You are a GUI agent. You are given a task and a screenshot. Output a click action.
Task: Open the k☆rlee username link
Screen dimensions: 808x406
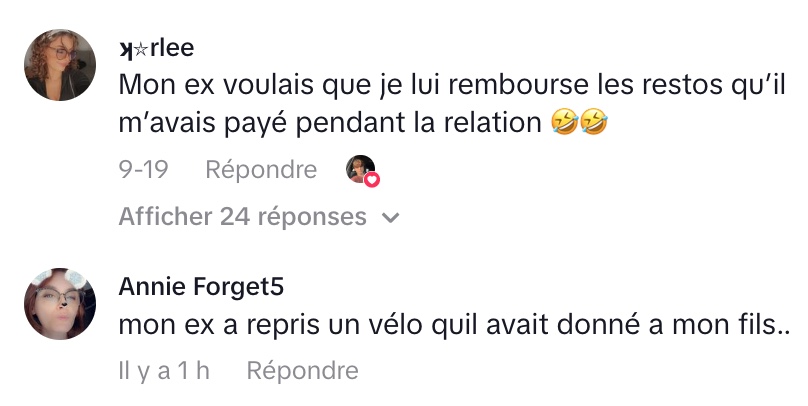tap(156, 48)
